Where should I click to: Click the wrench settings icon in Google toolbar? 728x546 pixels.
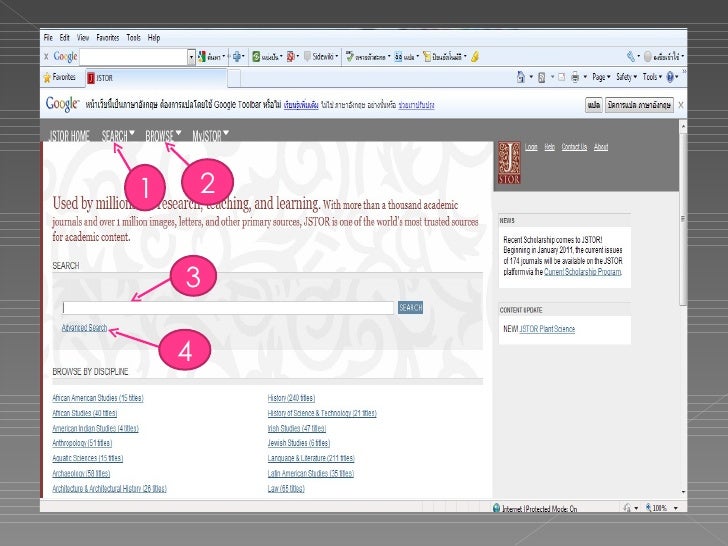(630, 57)
